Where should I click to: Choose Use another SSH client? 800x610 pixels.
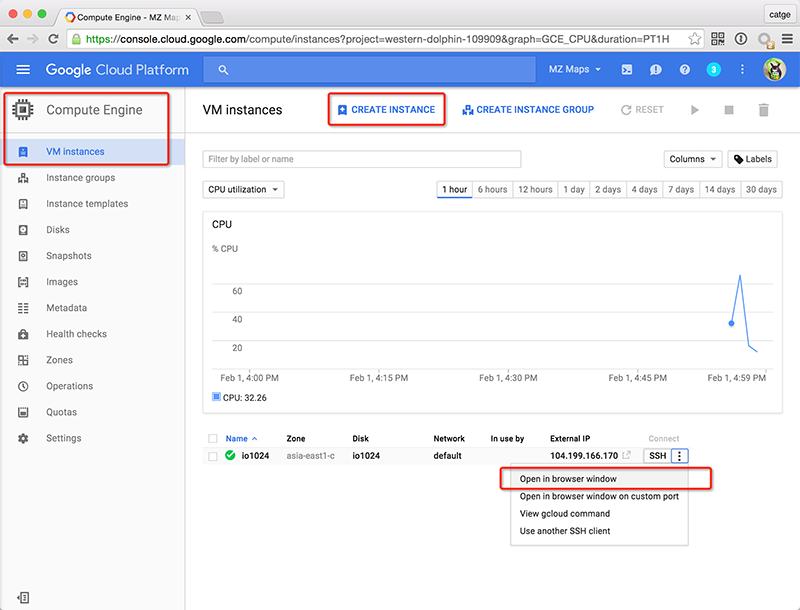tap(599, 531)
